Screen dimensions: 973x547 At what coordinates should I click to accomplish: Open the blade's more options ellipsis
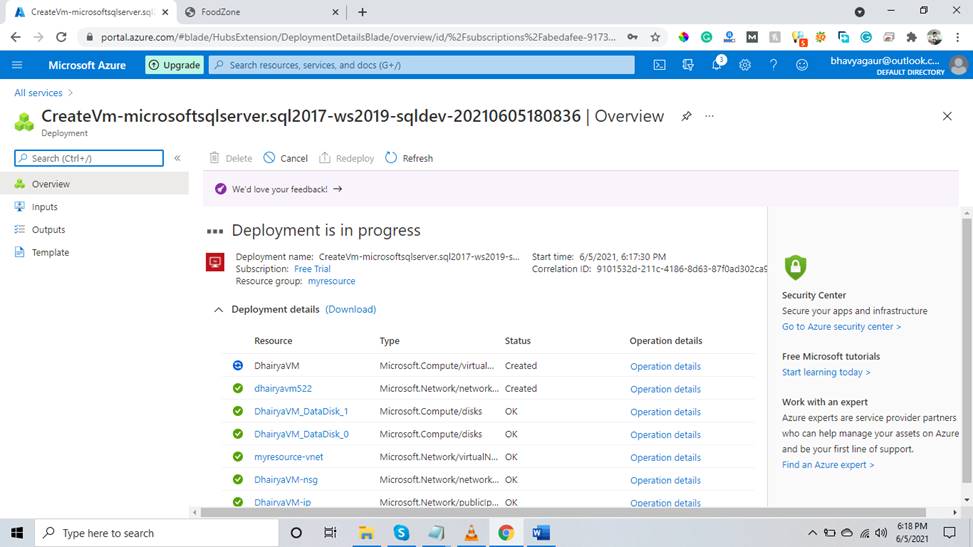click(709, 116)
